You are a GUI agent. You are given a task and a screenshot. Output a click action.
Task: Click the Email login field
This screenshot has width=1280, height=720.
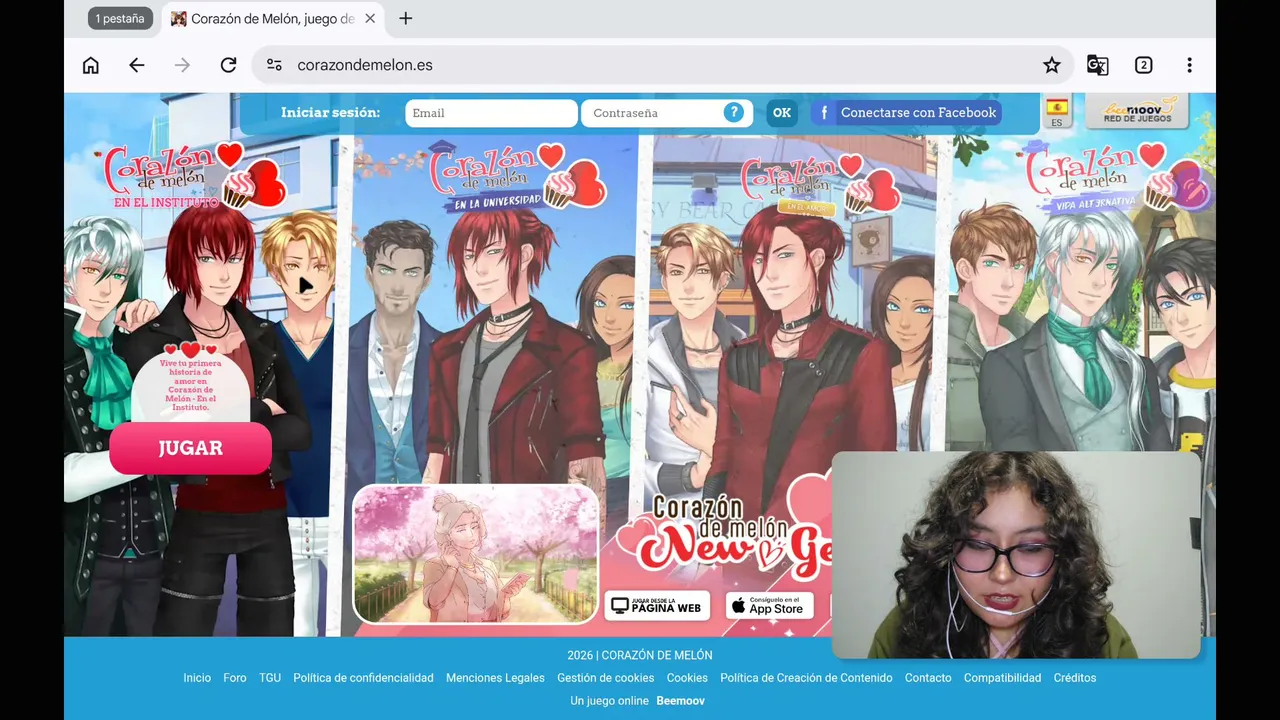click(x=491, y=113)
